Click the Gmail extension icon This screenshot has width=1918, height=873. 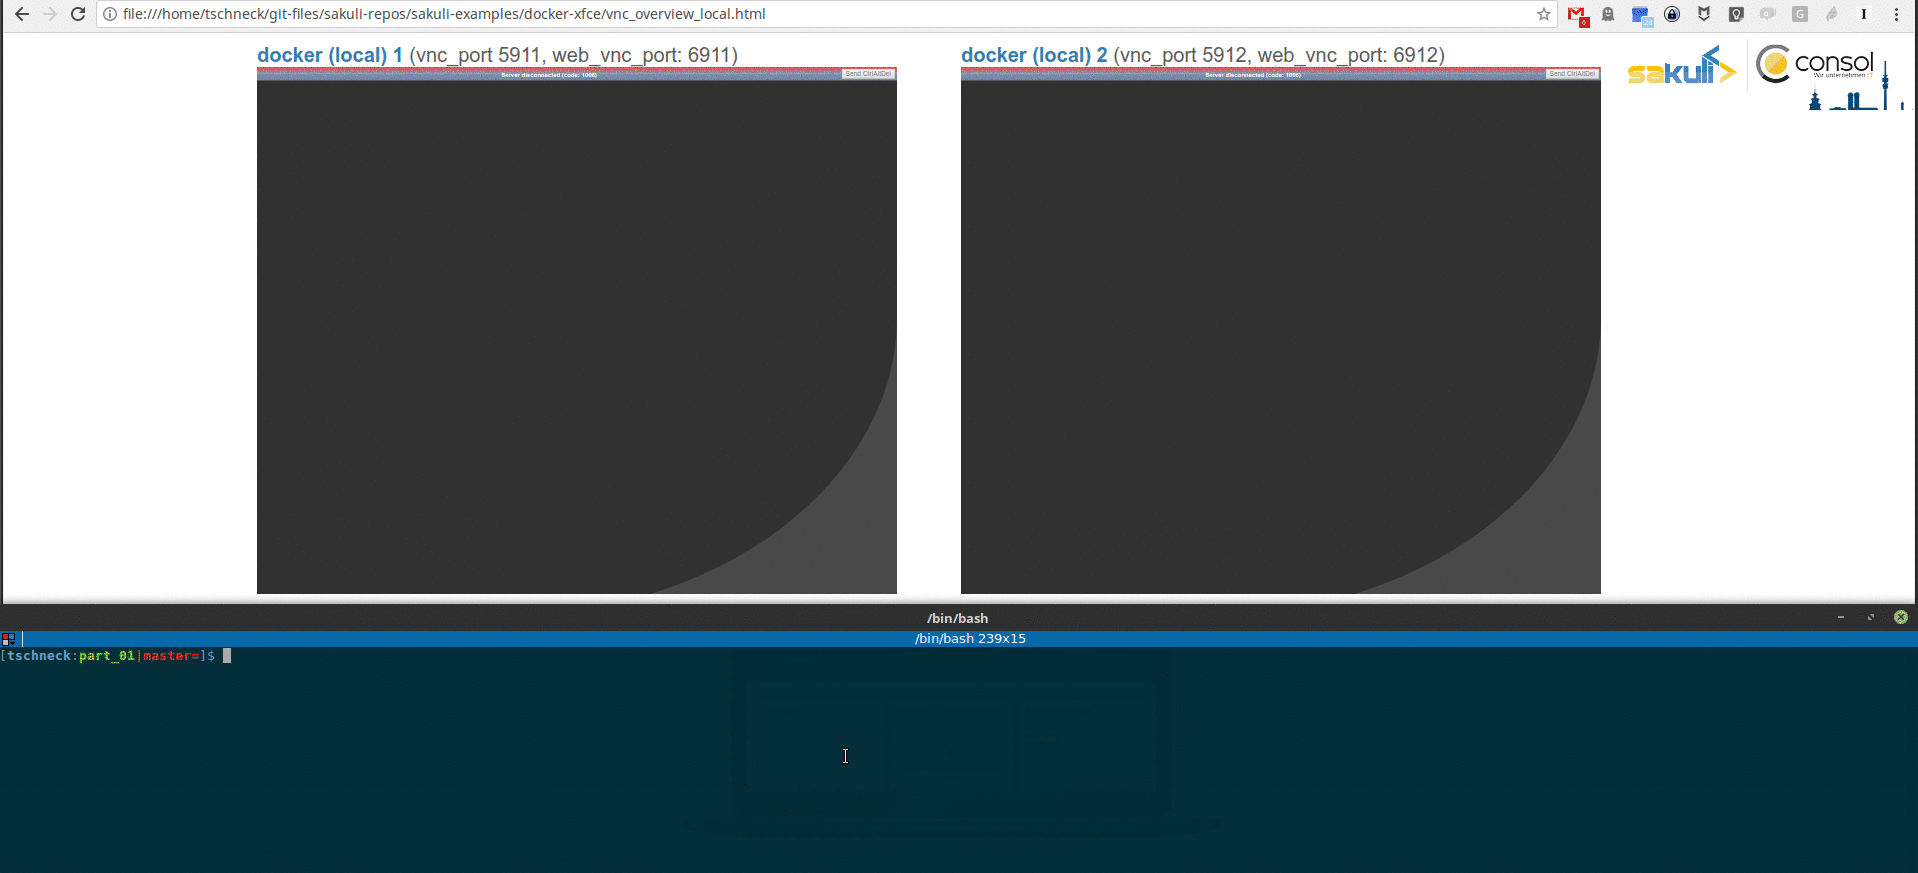pos(1577,15)
